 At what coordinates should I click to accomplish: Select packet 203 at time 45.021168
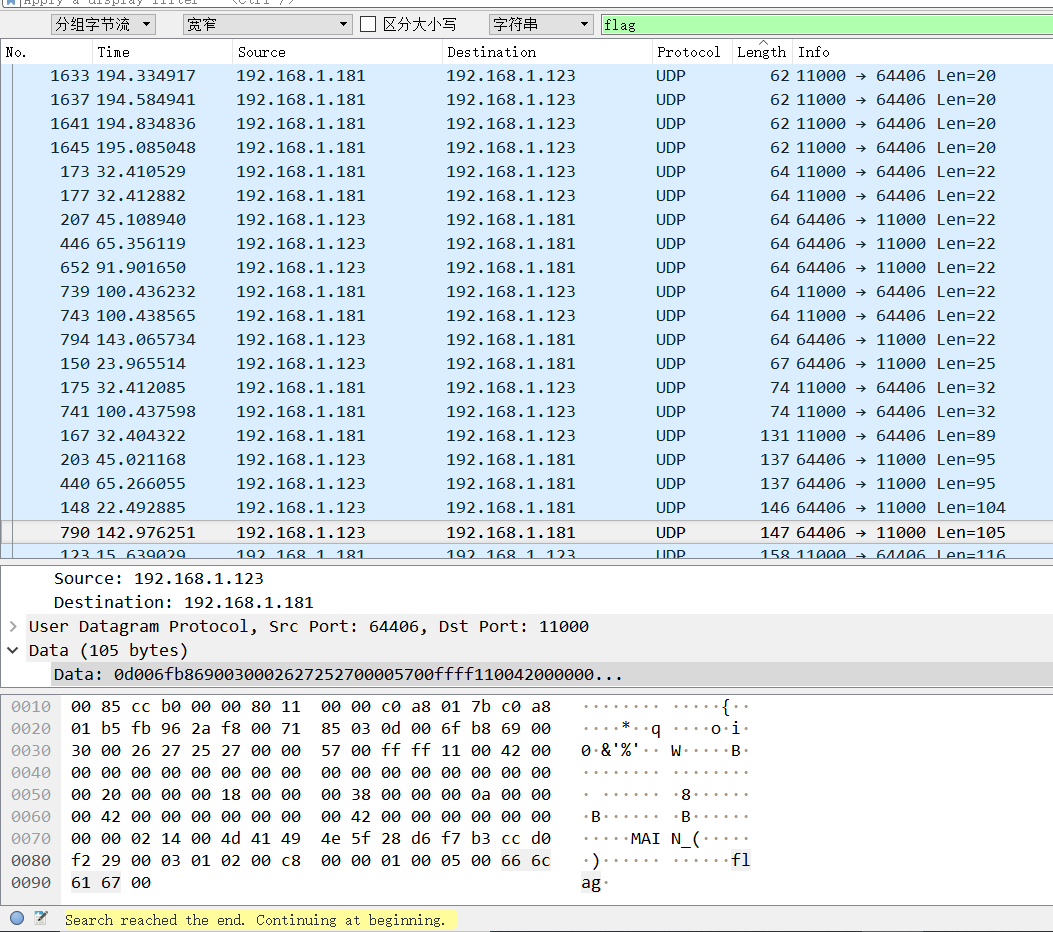coord(526,460)
